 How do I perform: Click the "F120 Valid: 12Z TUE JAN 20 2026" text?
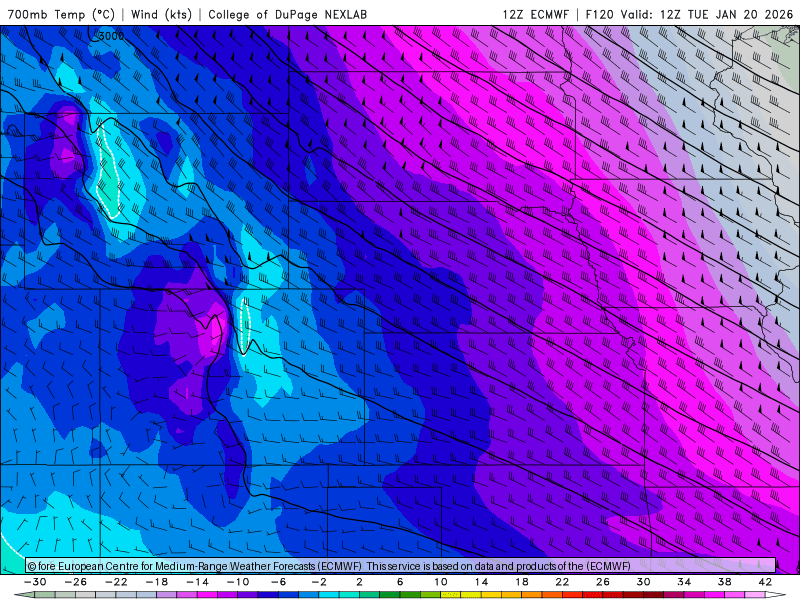[x=689, y=14]
